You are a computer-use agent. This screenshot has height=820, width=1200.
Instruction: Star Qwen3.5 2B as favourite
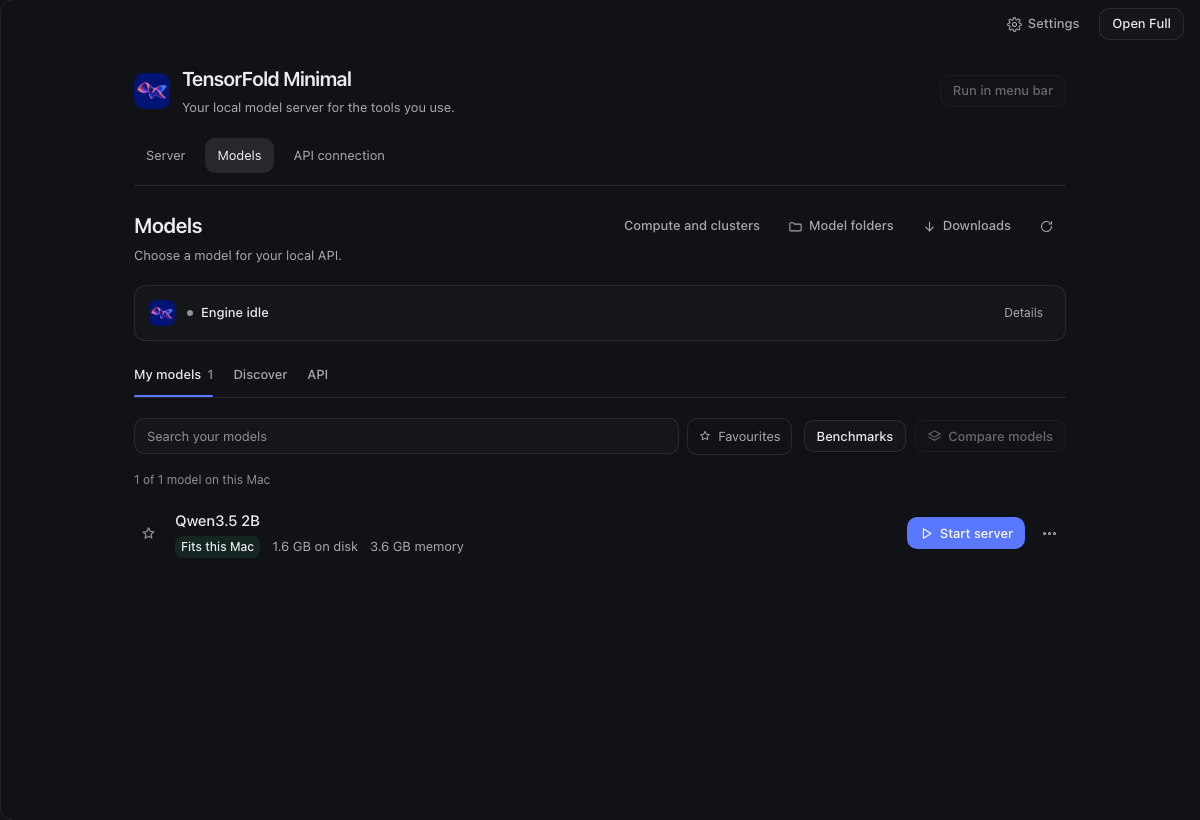click(x=148, y=534)
